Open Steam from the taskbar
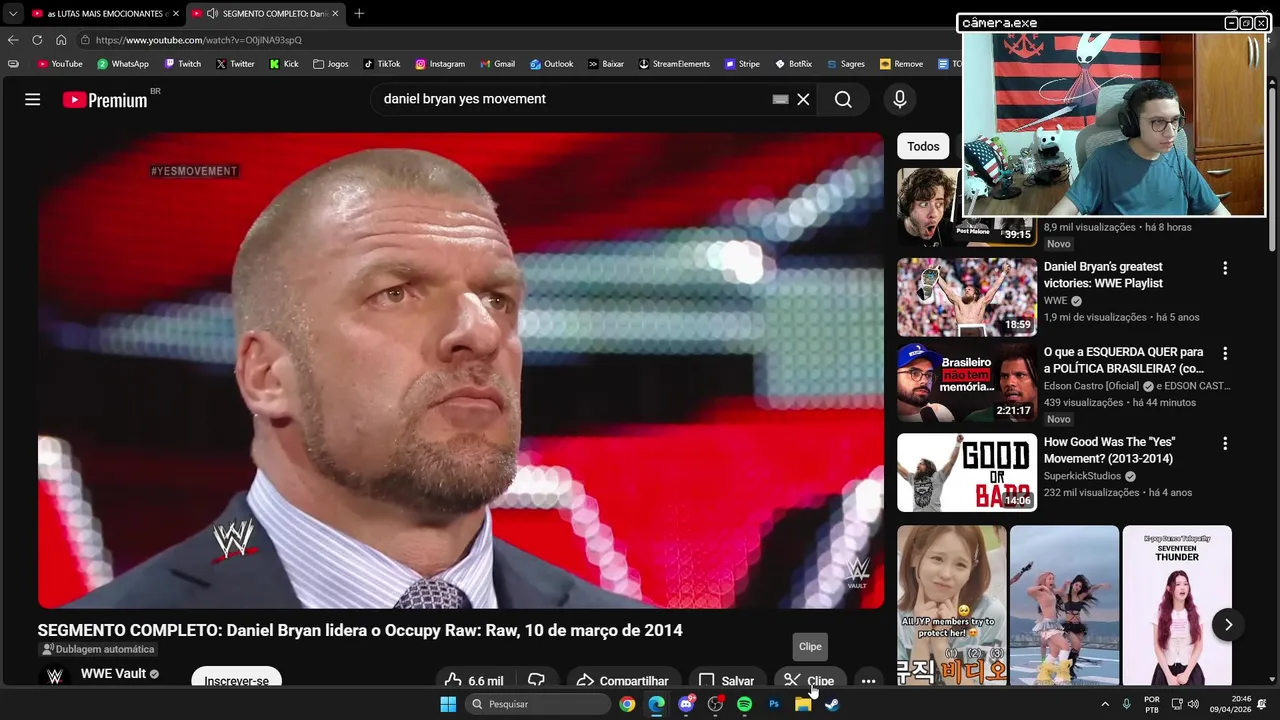Image resolution: width=1280 pixels, height=720 pixels. click(x=832, y=704)
